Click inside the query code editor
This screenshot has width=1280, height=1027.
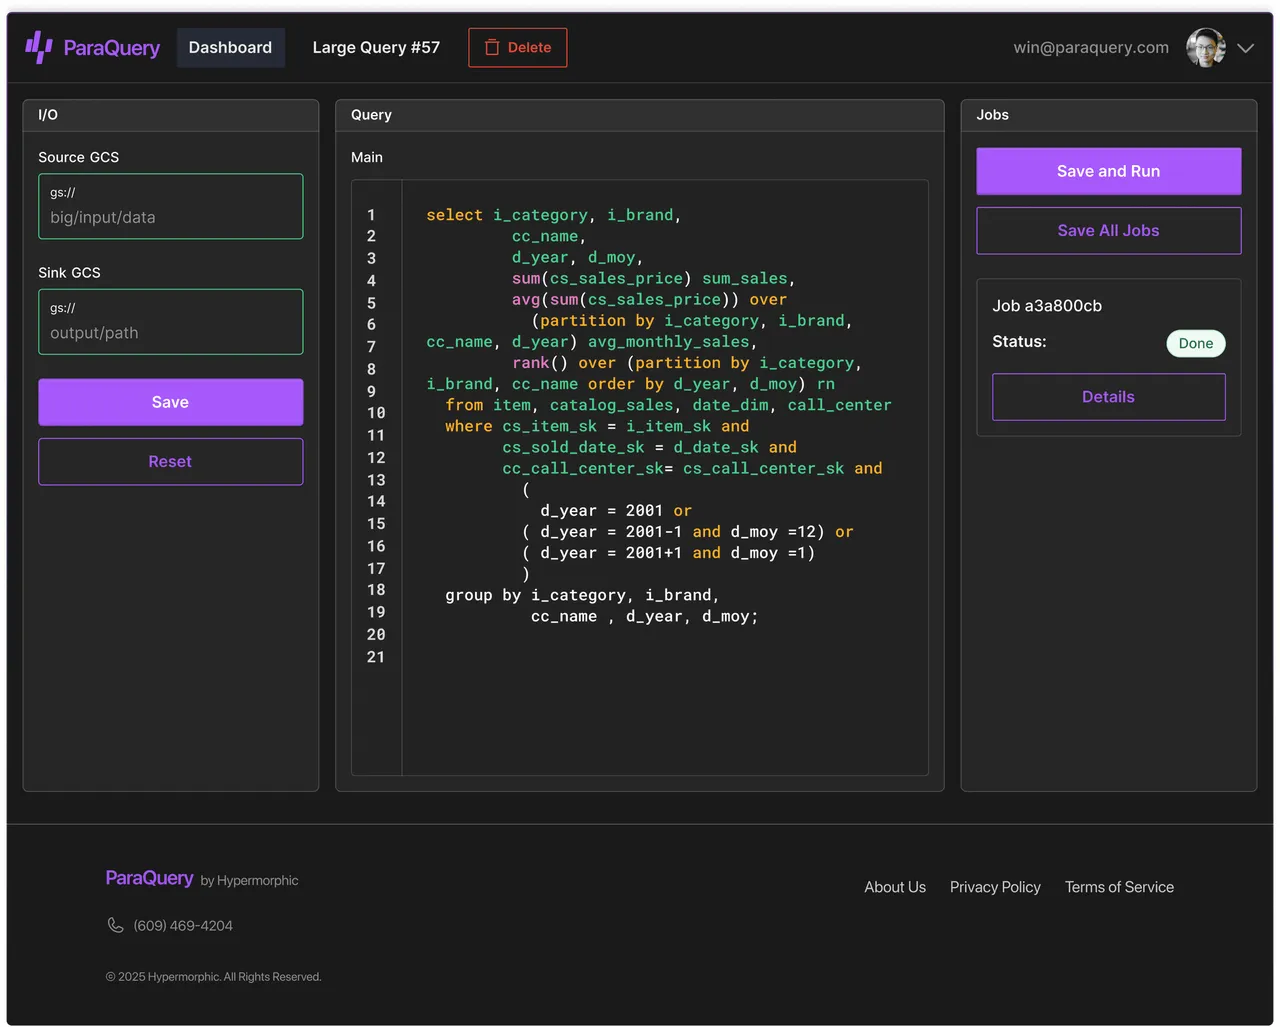pos(640,478)
